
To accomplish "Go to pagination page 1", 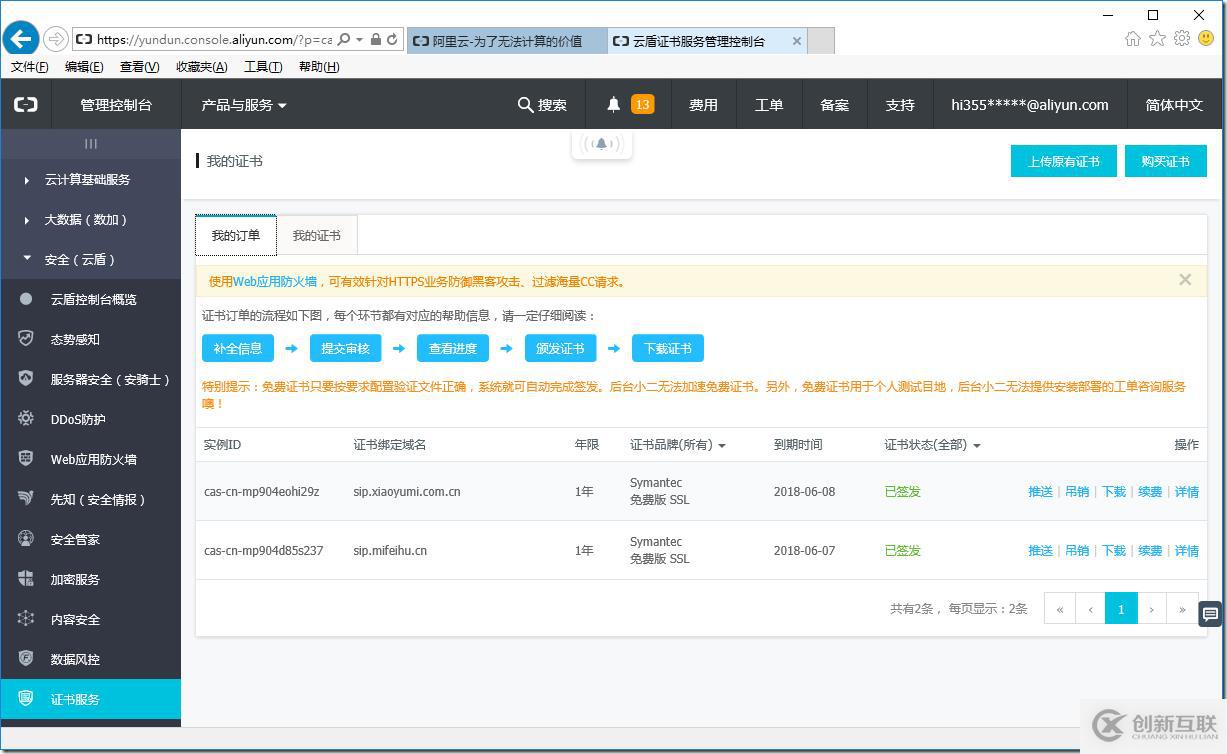I will (1121, 608).
